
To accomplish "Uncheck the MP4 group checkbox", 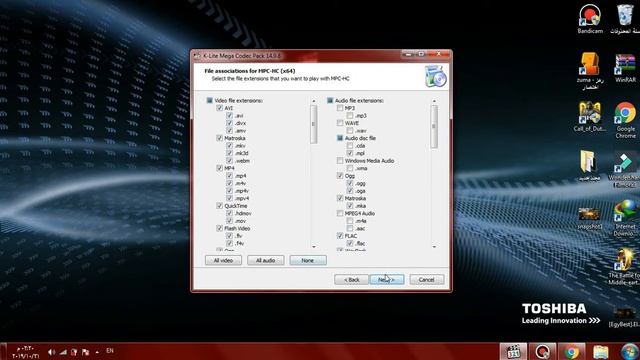I will [220, 168].
